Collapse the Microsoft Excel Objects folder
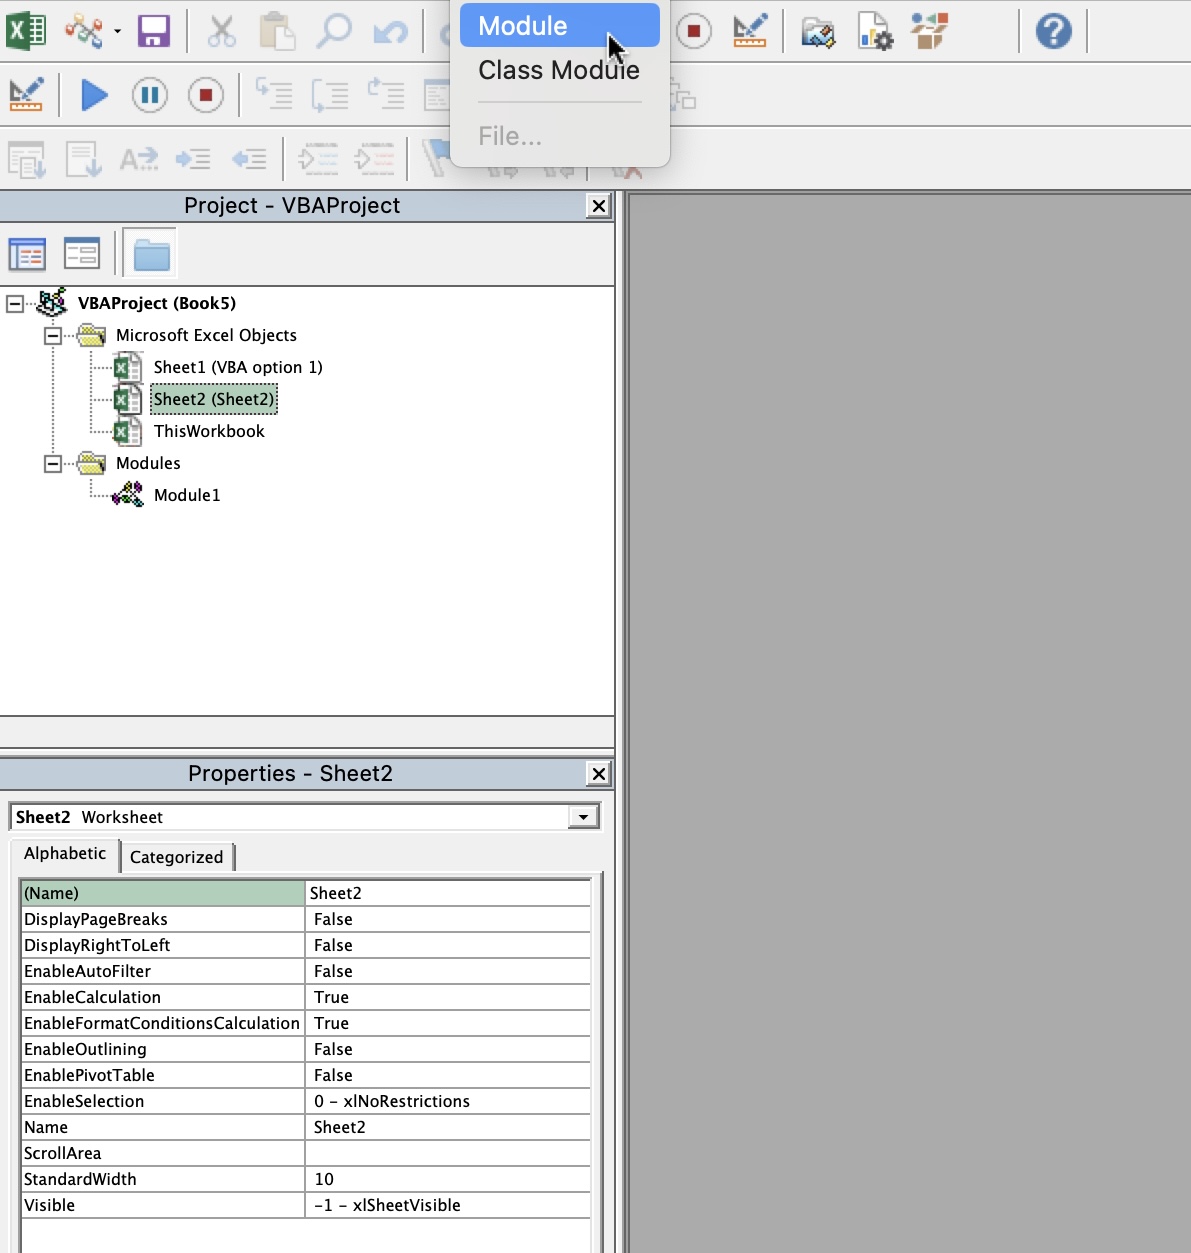Viewport: 1191px width, 1253px height. (x=53, y=335)
